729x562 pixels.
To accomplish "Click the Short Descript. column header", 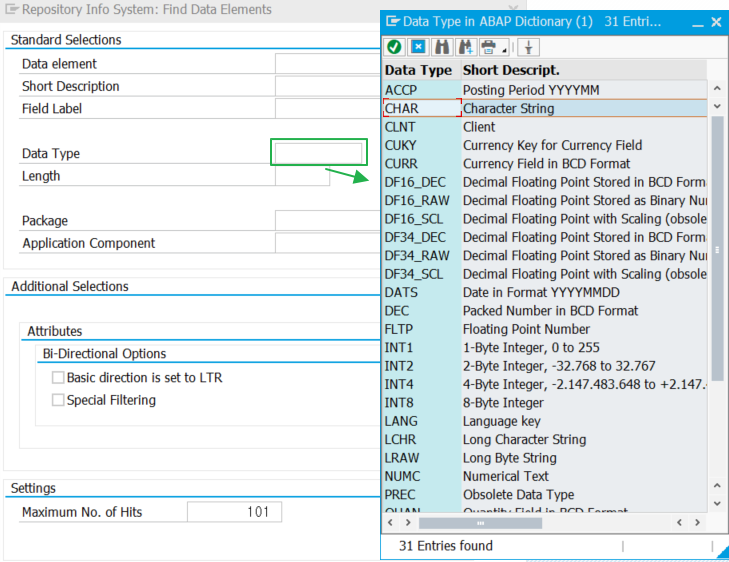I will pyautogui.click(x=510, y=70).
